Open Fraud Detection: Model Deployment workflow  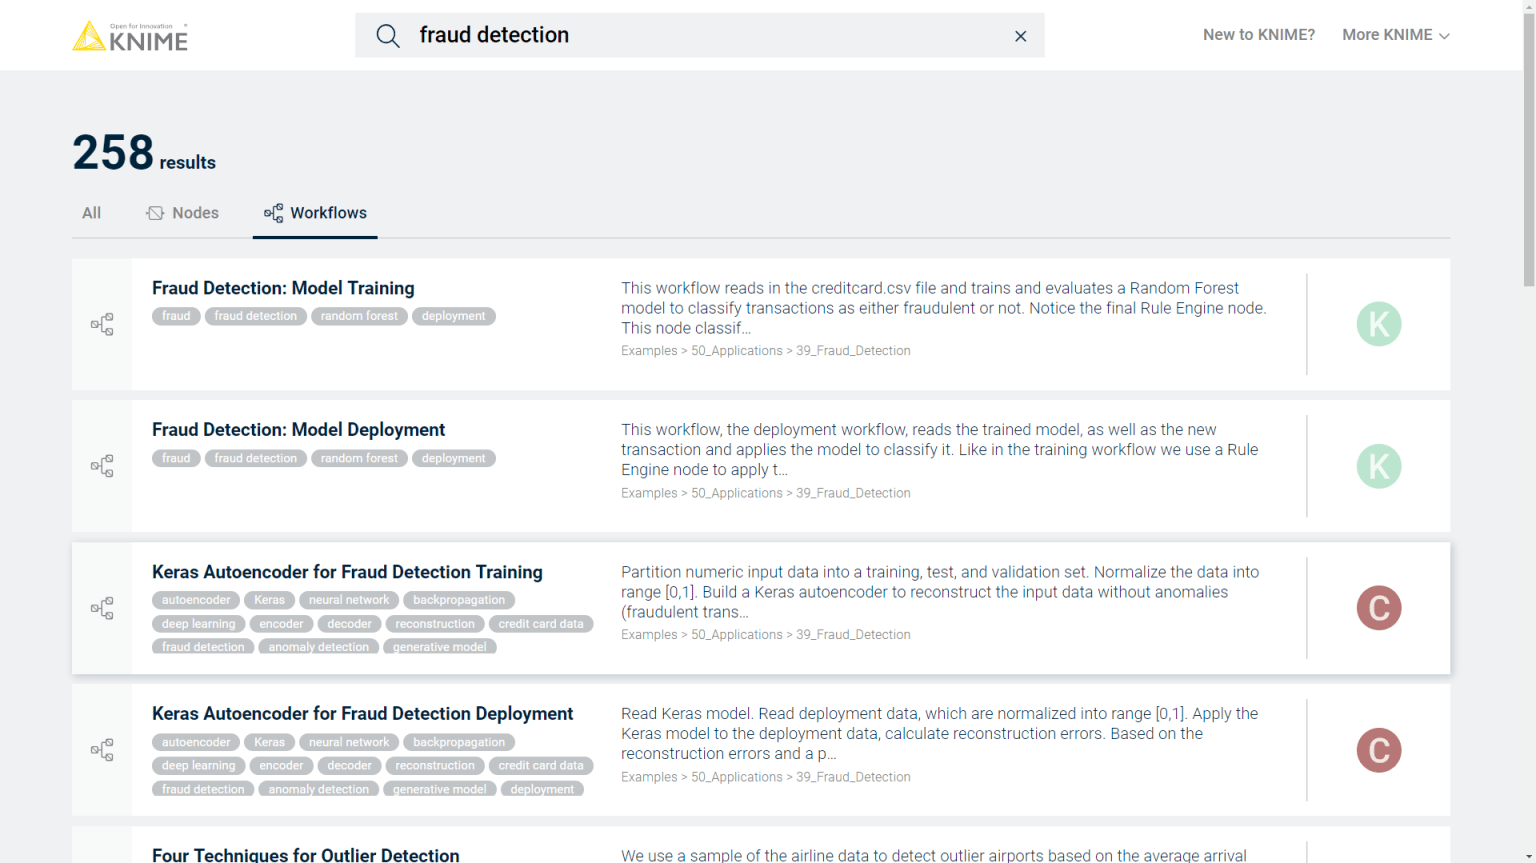click(298, 430)
